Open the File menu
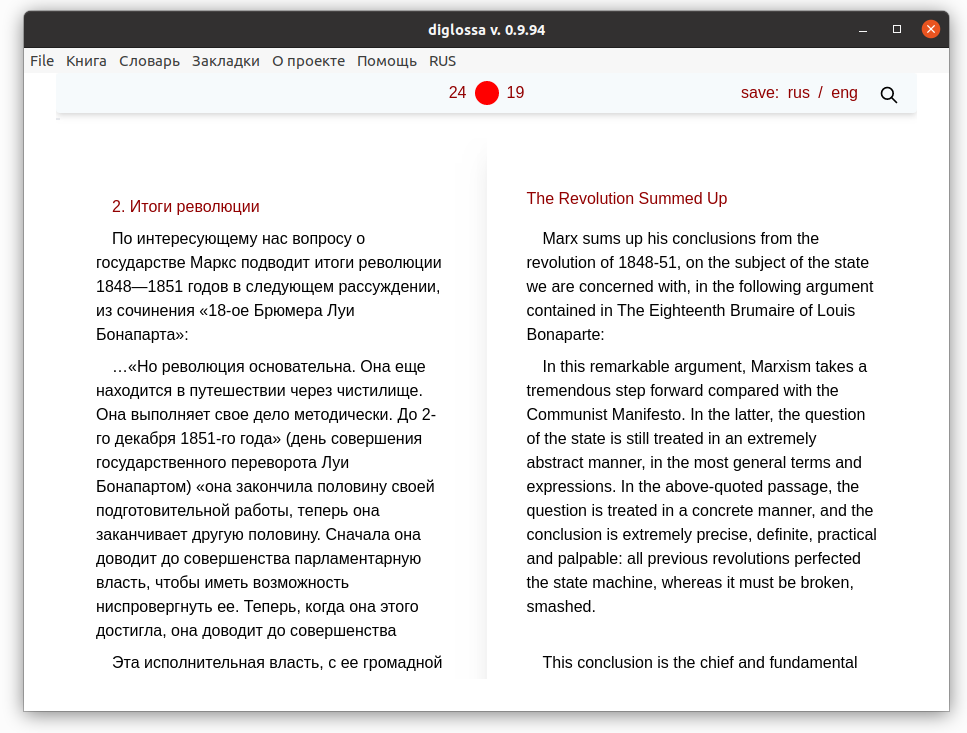The image size is (967, 733). 42,61
